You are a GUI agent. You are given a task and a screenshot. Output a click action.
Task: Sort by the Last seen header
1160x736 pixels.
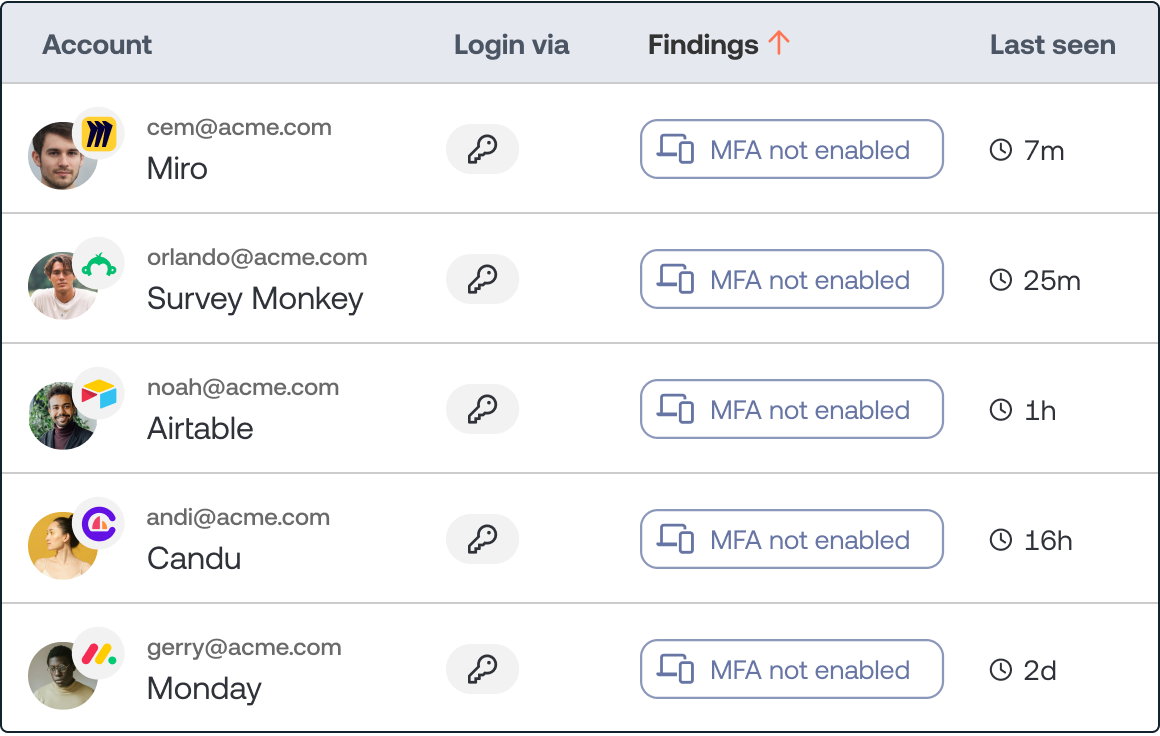(x=1052, y=45)
